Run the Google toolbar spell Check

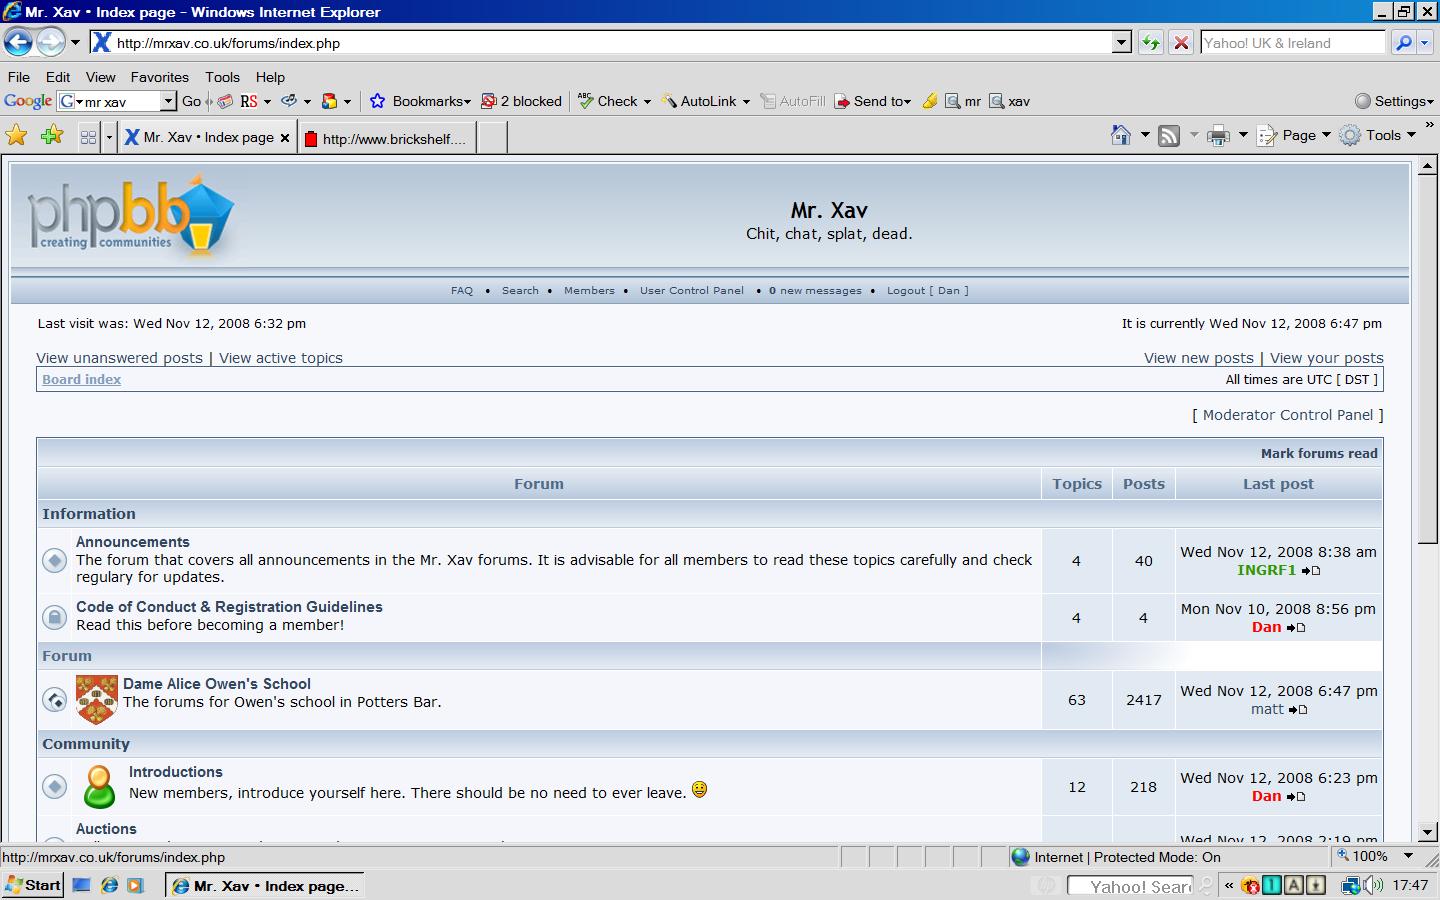coord(614,101)
